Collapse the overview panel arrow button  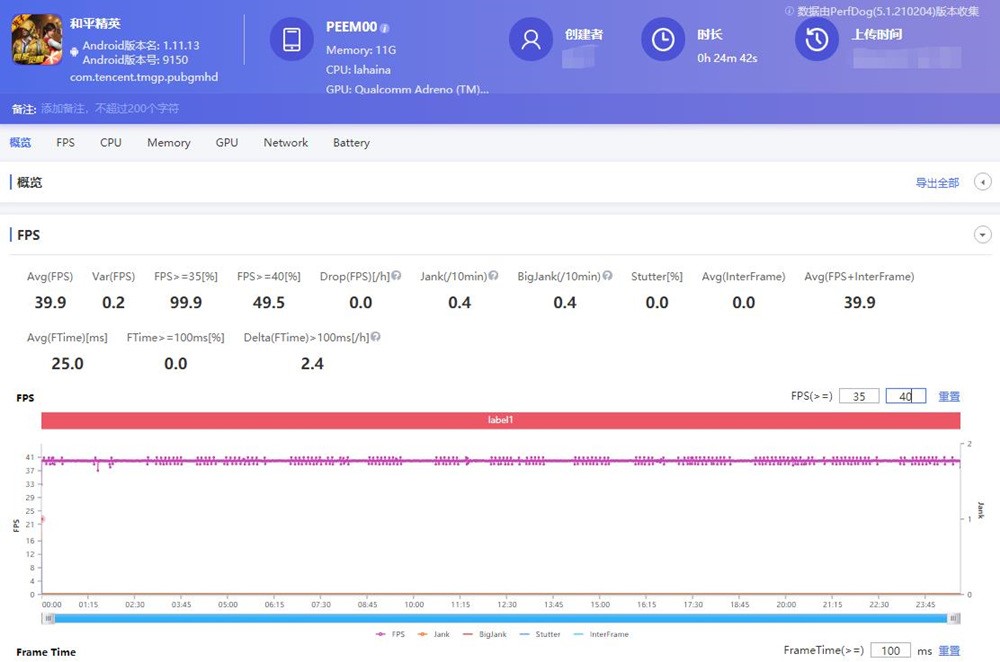(983, 182)
